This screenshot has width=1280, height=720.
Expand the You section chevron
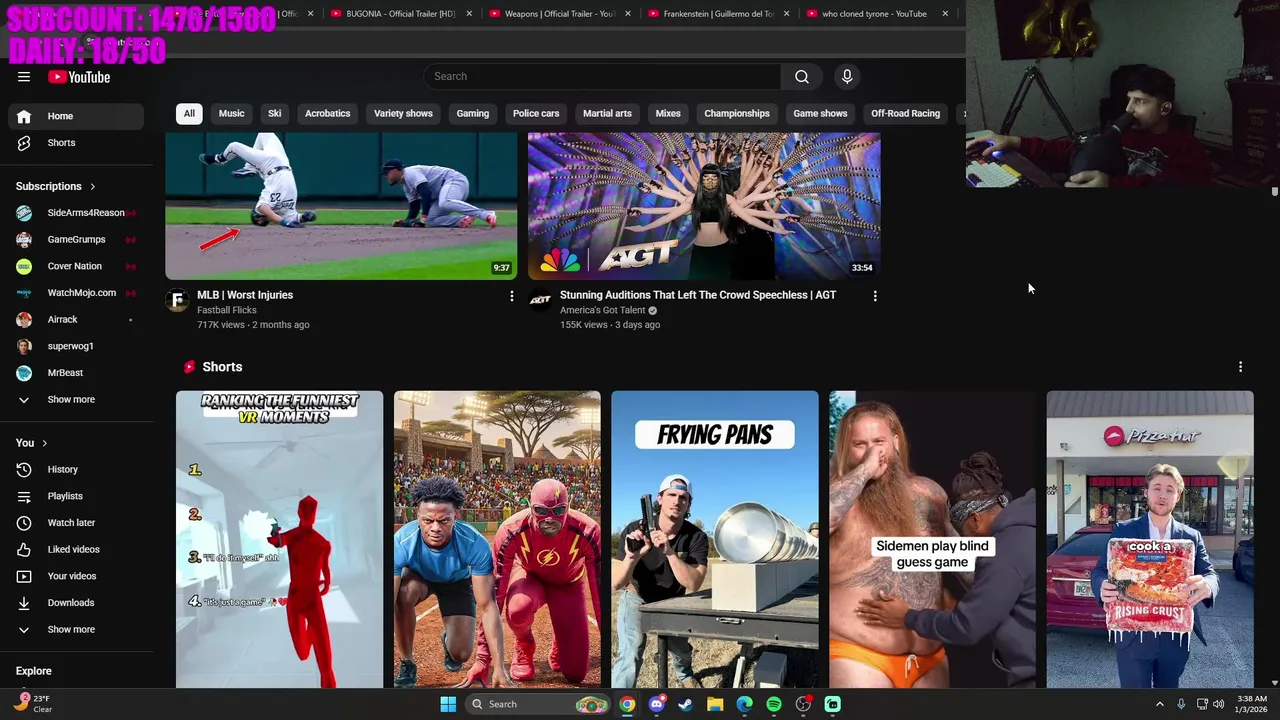point(44,443)
